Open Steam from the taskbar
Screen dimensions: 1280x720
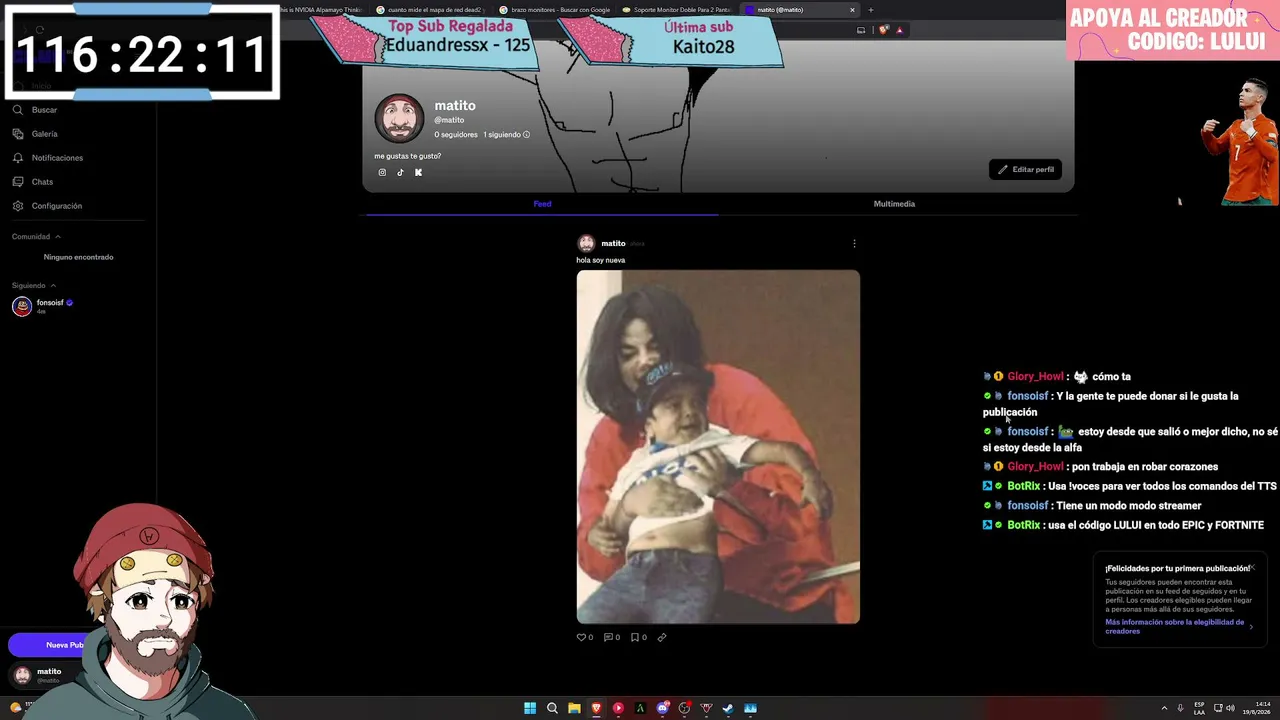click(x=728, y=708)
